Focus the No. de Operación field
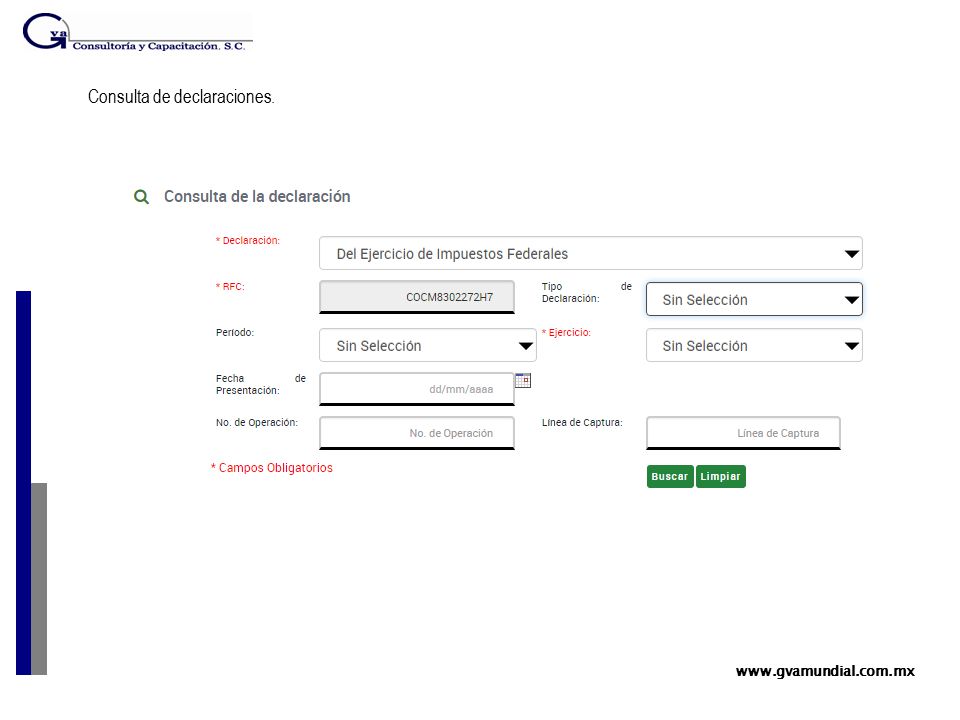This screenshot has height=720, width=960. (417, 433)
